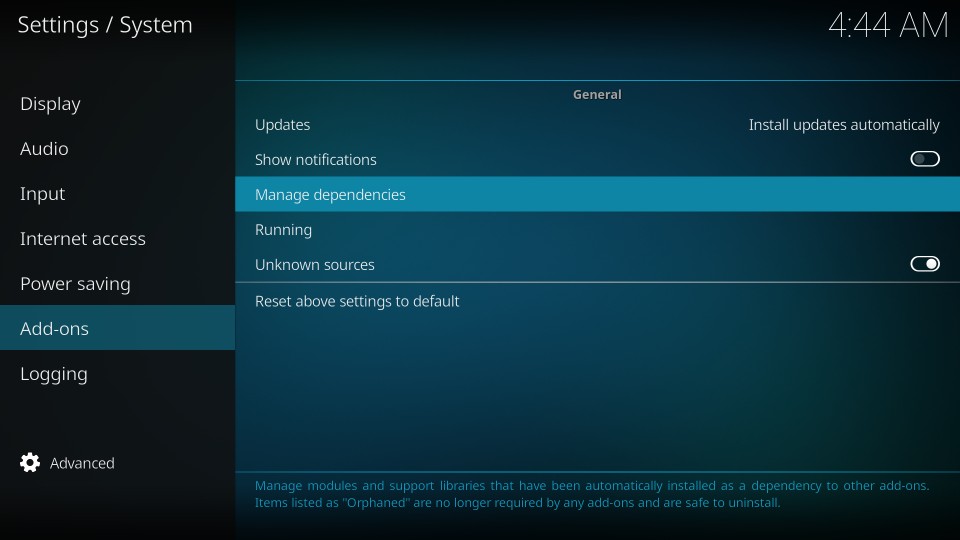Click the Advanced settings level label
The image size is (960, 540).
82,463
